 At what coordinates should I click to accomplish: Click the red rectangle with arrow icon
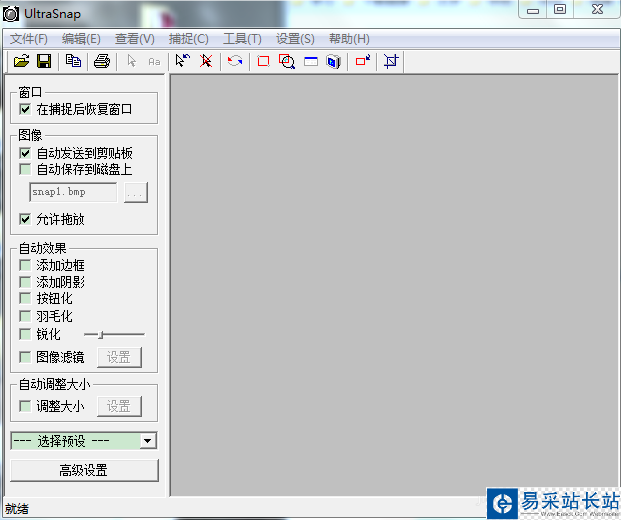[363, 60]
